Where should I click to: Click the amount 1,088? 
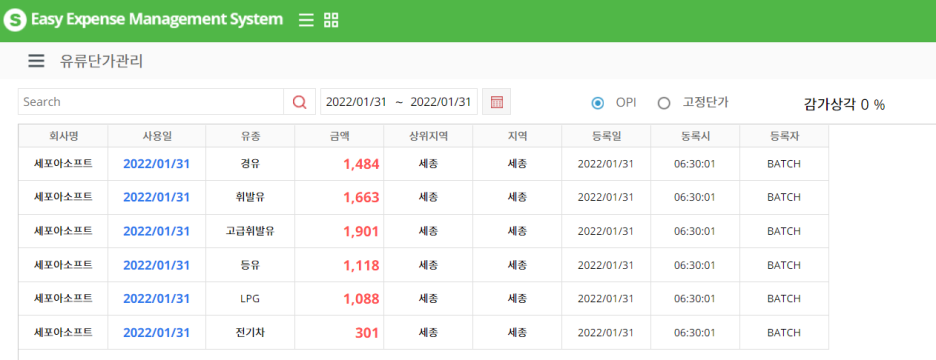click(x=361, y=299)
